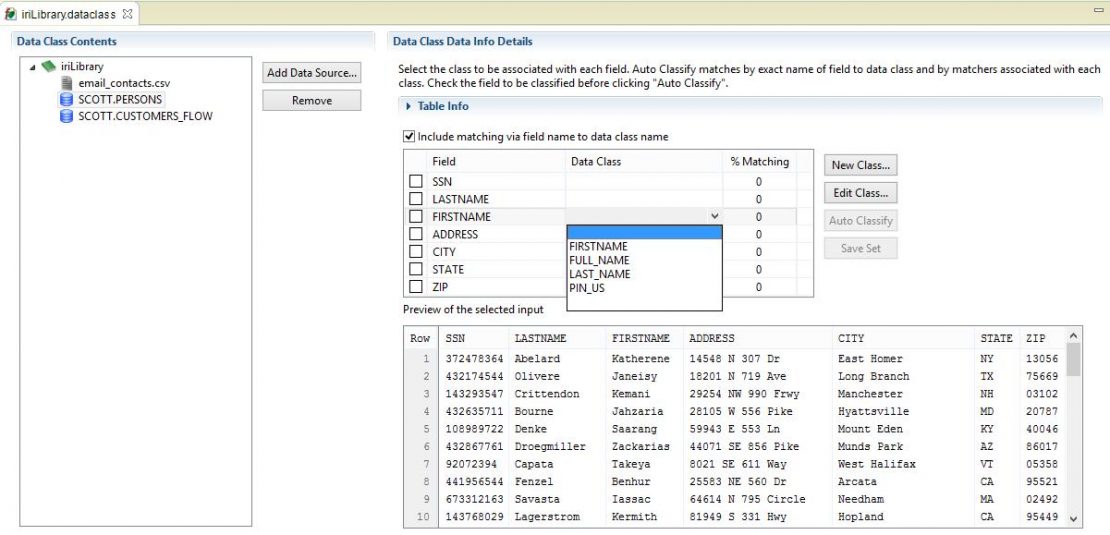
Task: Minimize the editor pane via top-right icon
Action: pos(1098,10)
